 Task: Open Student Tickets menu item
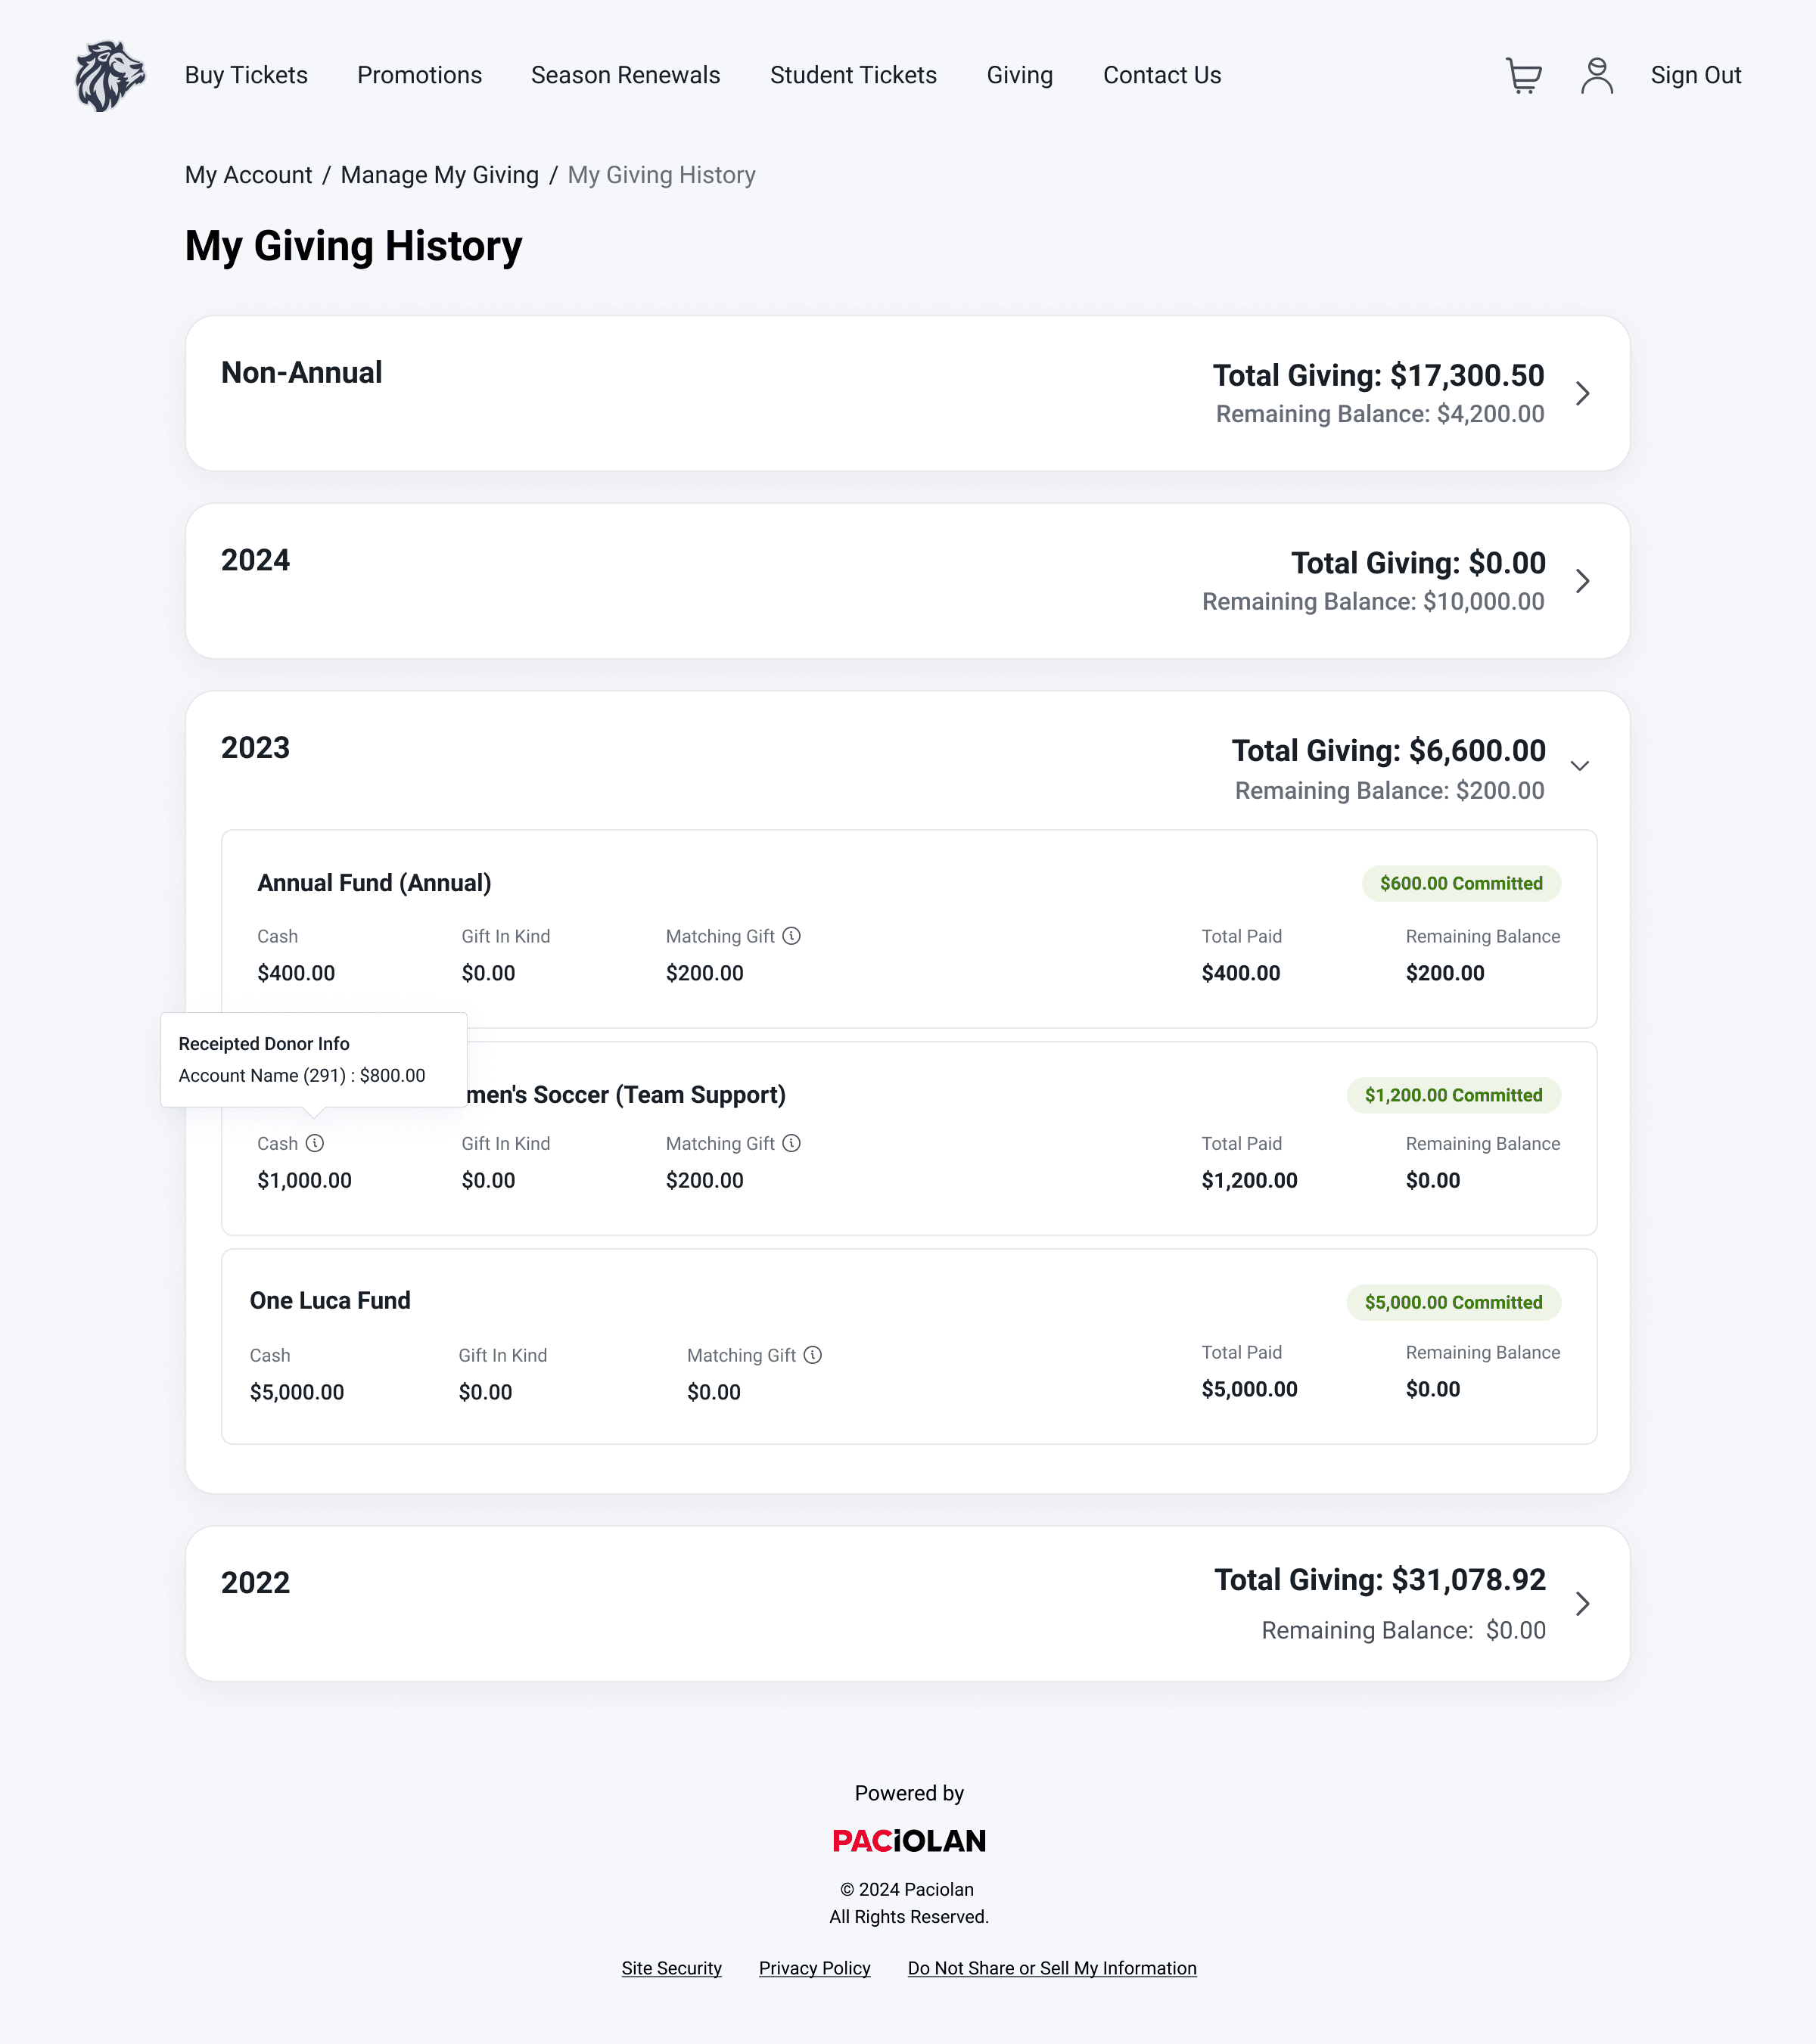coord(853,75)
